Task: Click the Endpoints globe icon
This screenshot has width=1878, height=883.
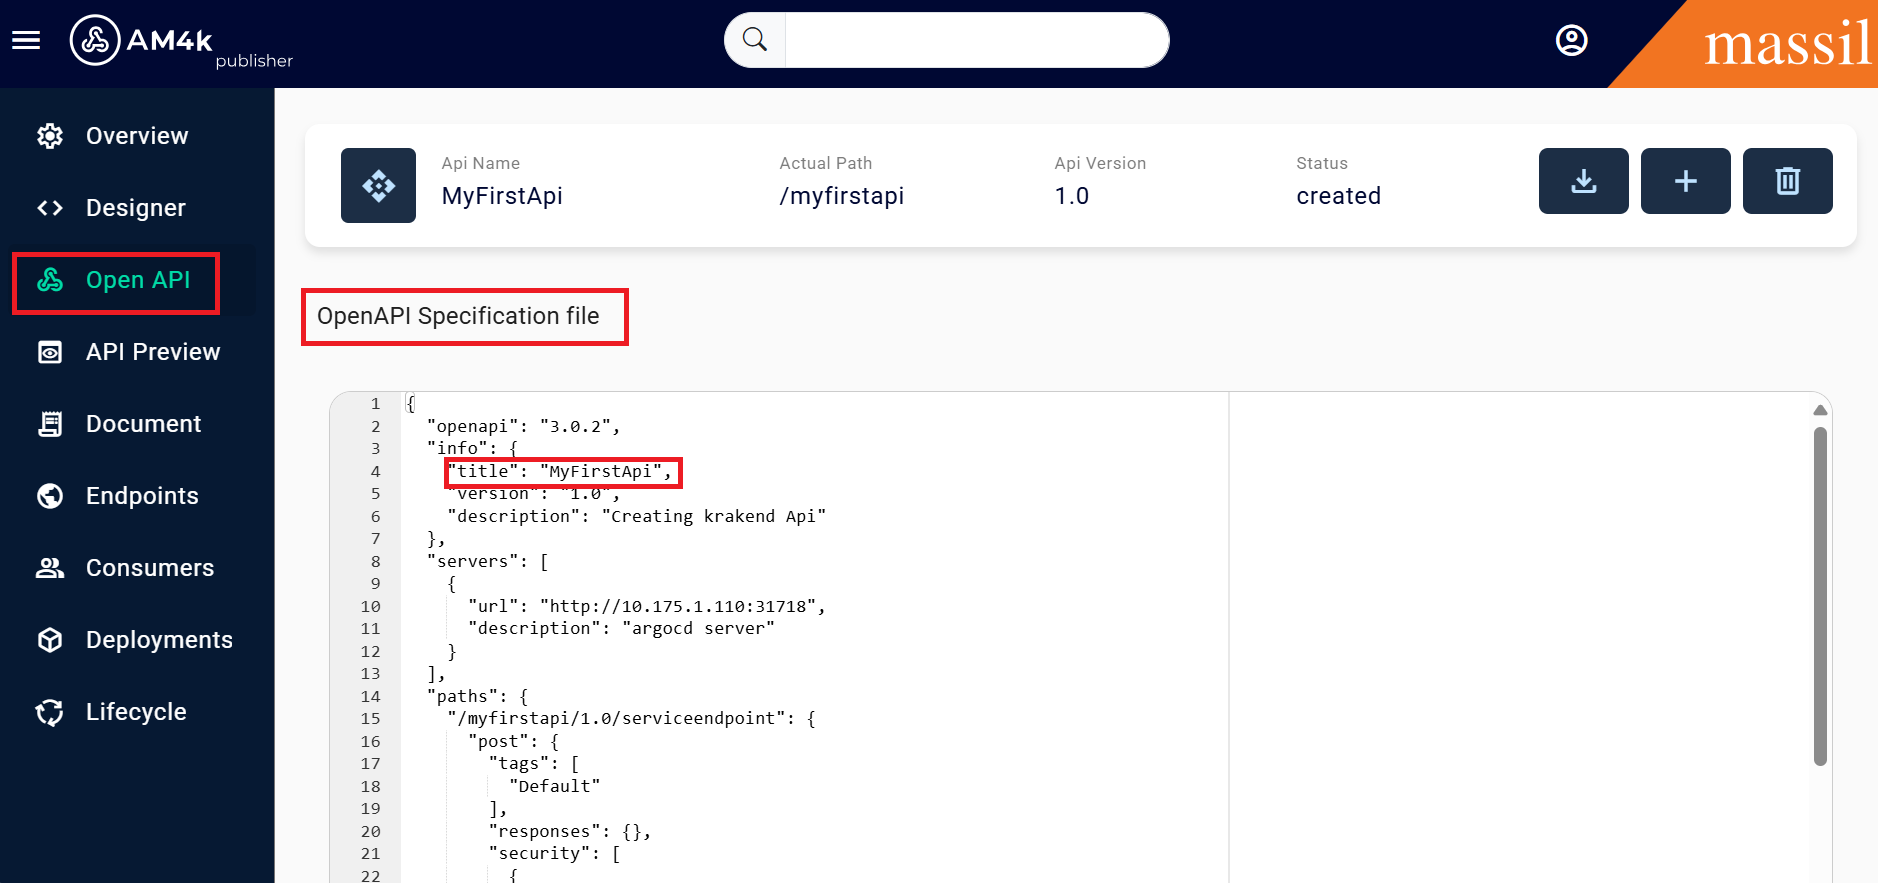Action: click(x=50, y=496)
